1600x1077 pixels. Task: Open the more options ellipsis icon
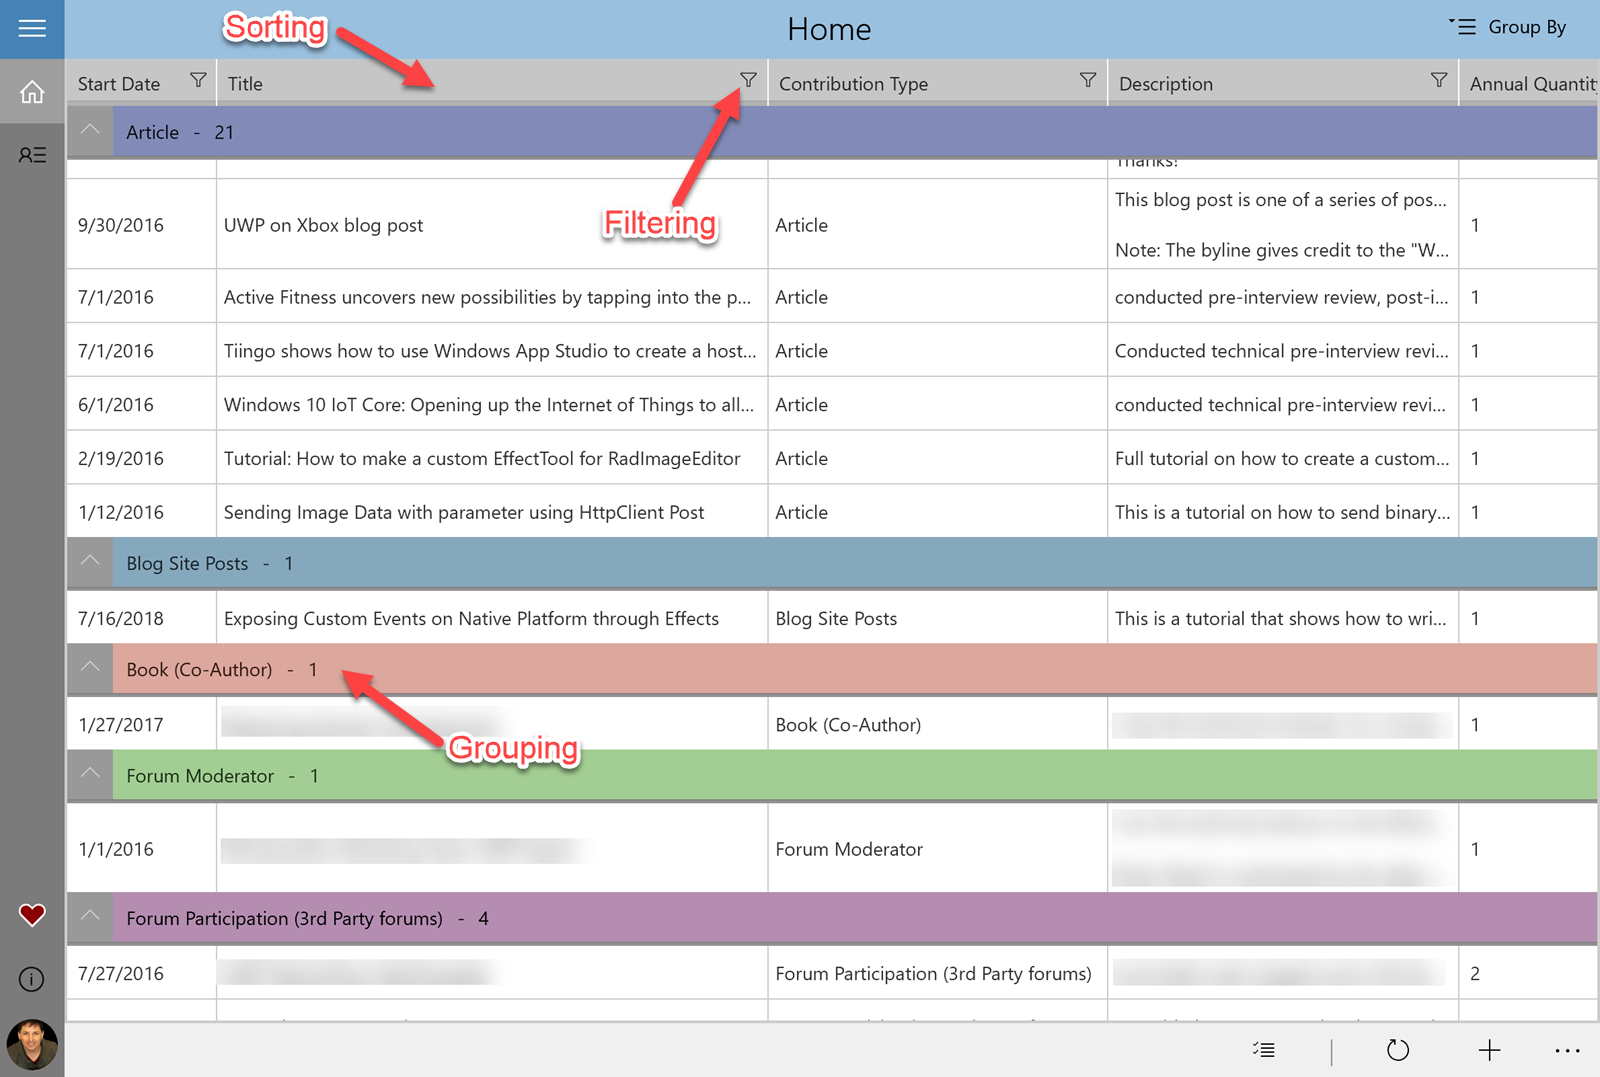pyautogui.click(x=1567, y=1050)
